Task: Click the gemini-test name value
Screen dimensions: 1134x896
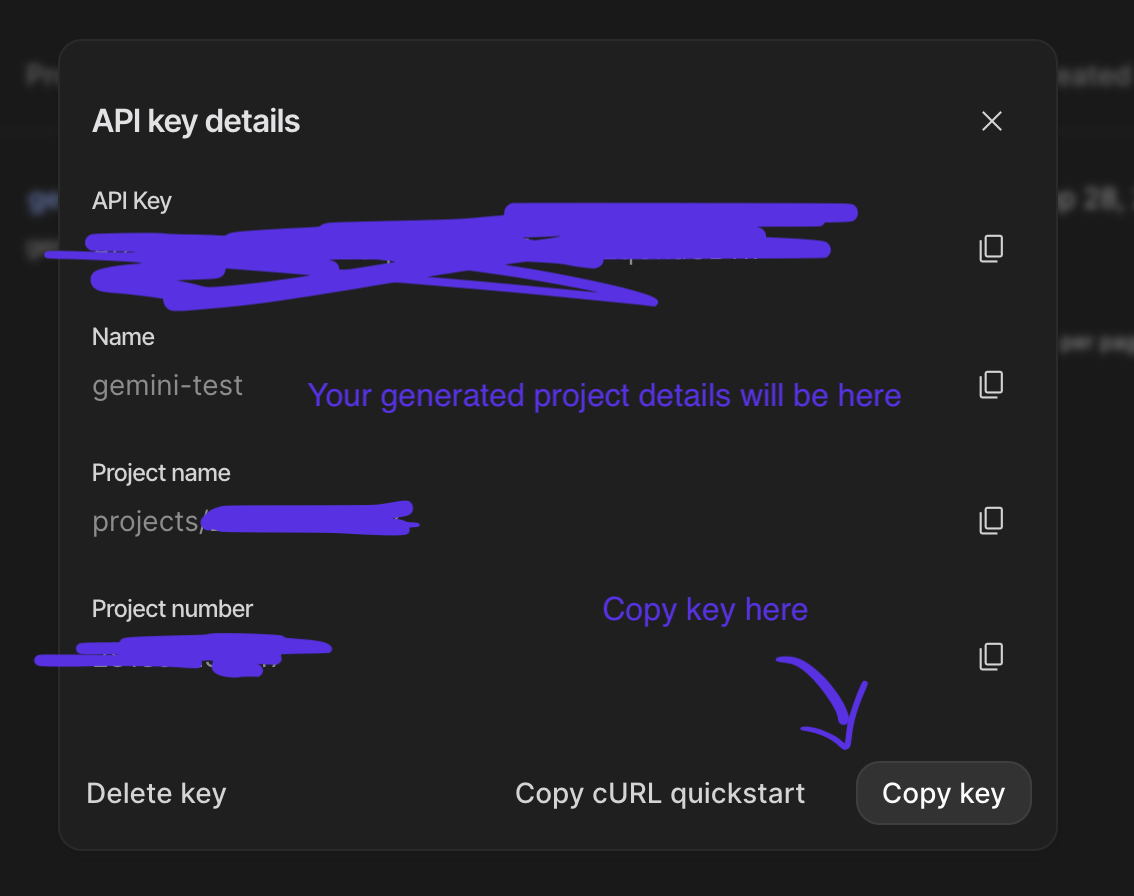Action: coord(167,385)
